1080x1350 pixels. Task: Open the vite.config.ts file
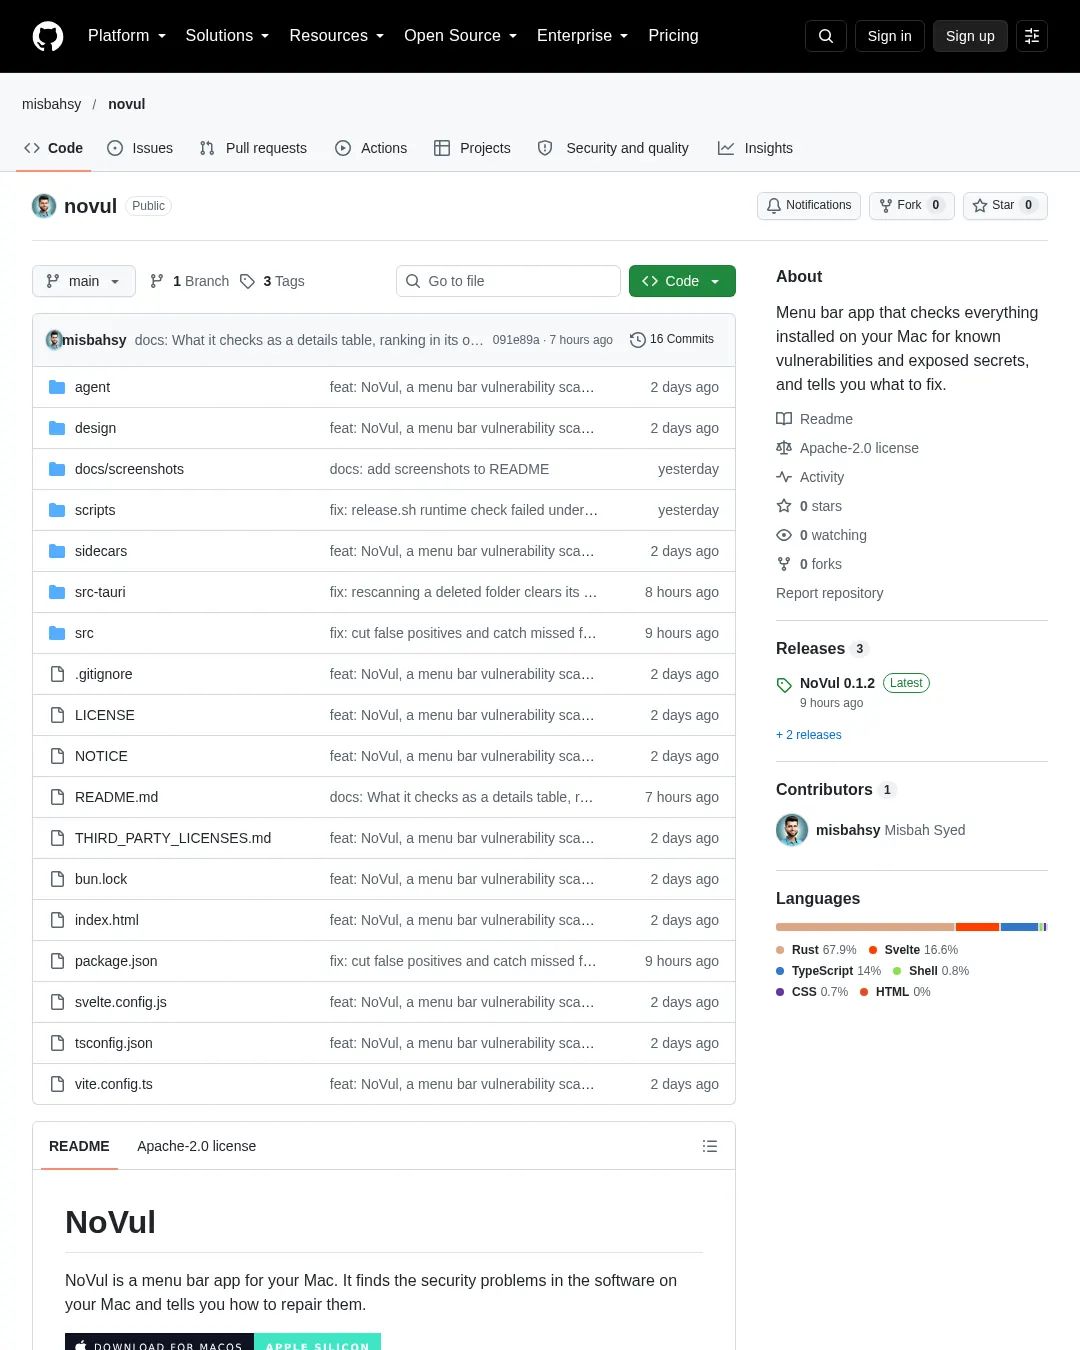pyautogui.click(x=114, y=1084)
